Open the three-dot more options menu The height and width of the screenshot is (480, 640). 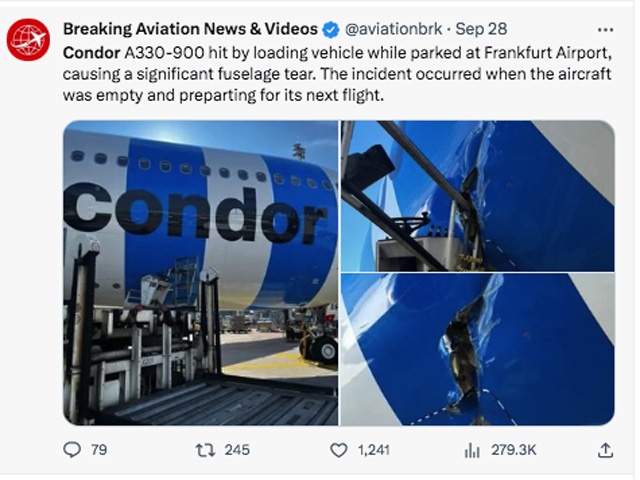click(x=605, y=28)
